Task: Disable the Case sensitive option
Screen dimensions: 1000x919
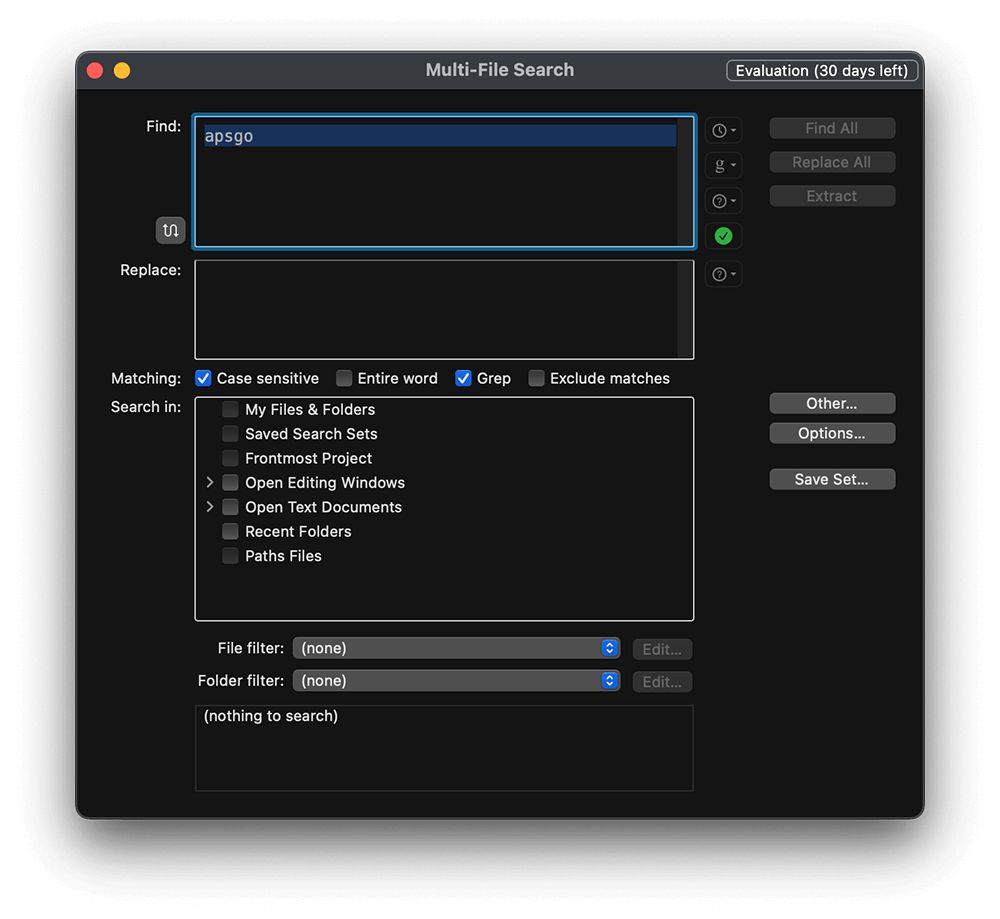Action: click(204, 378)
